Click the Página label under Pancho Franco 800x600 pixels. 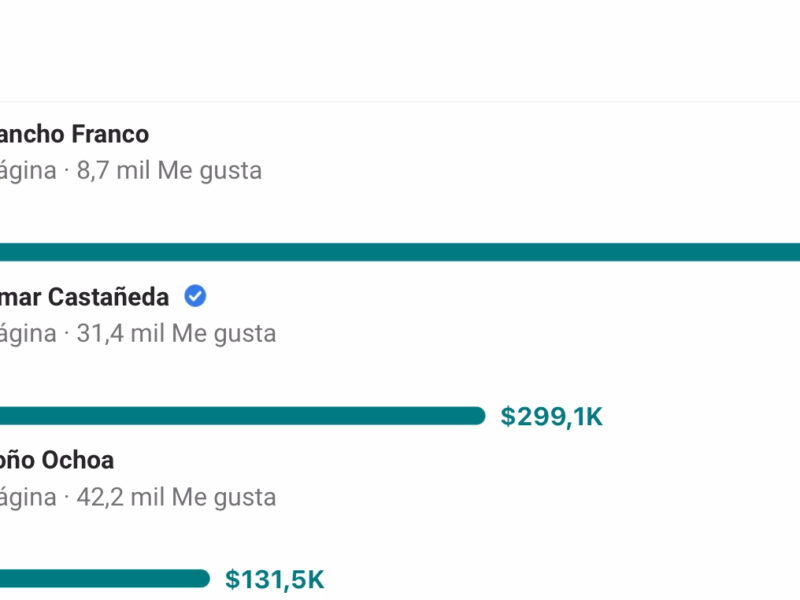pyautogui.click(x=28, y=170)
